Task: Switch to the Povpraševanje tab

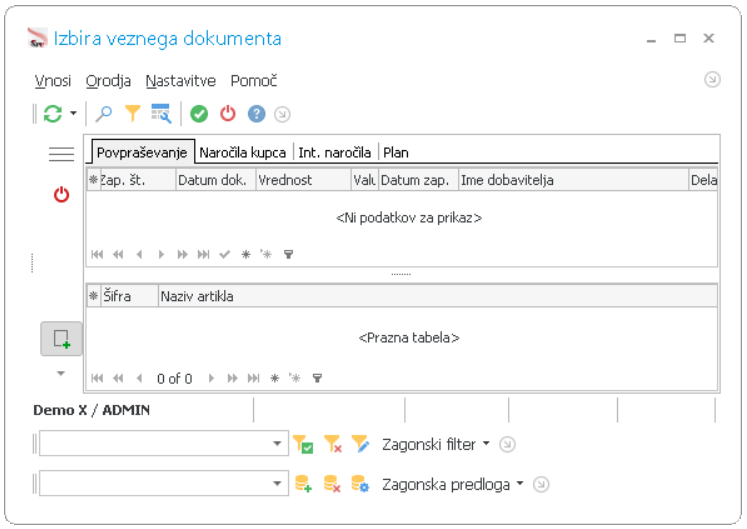Action: (x=142, y=153)
